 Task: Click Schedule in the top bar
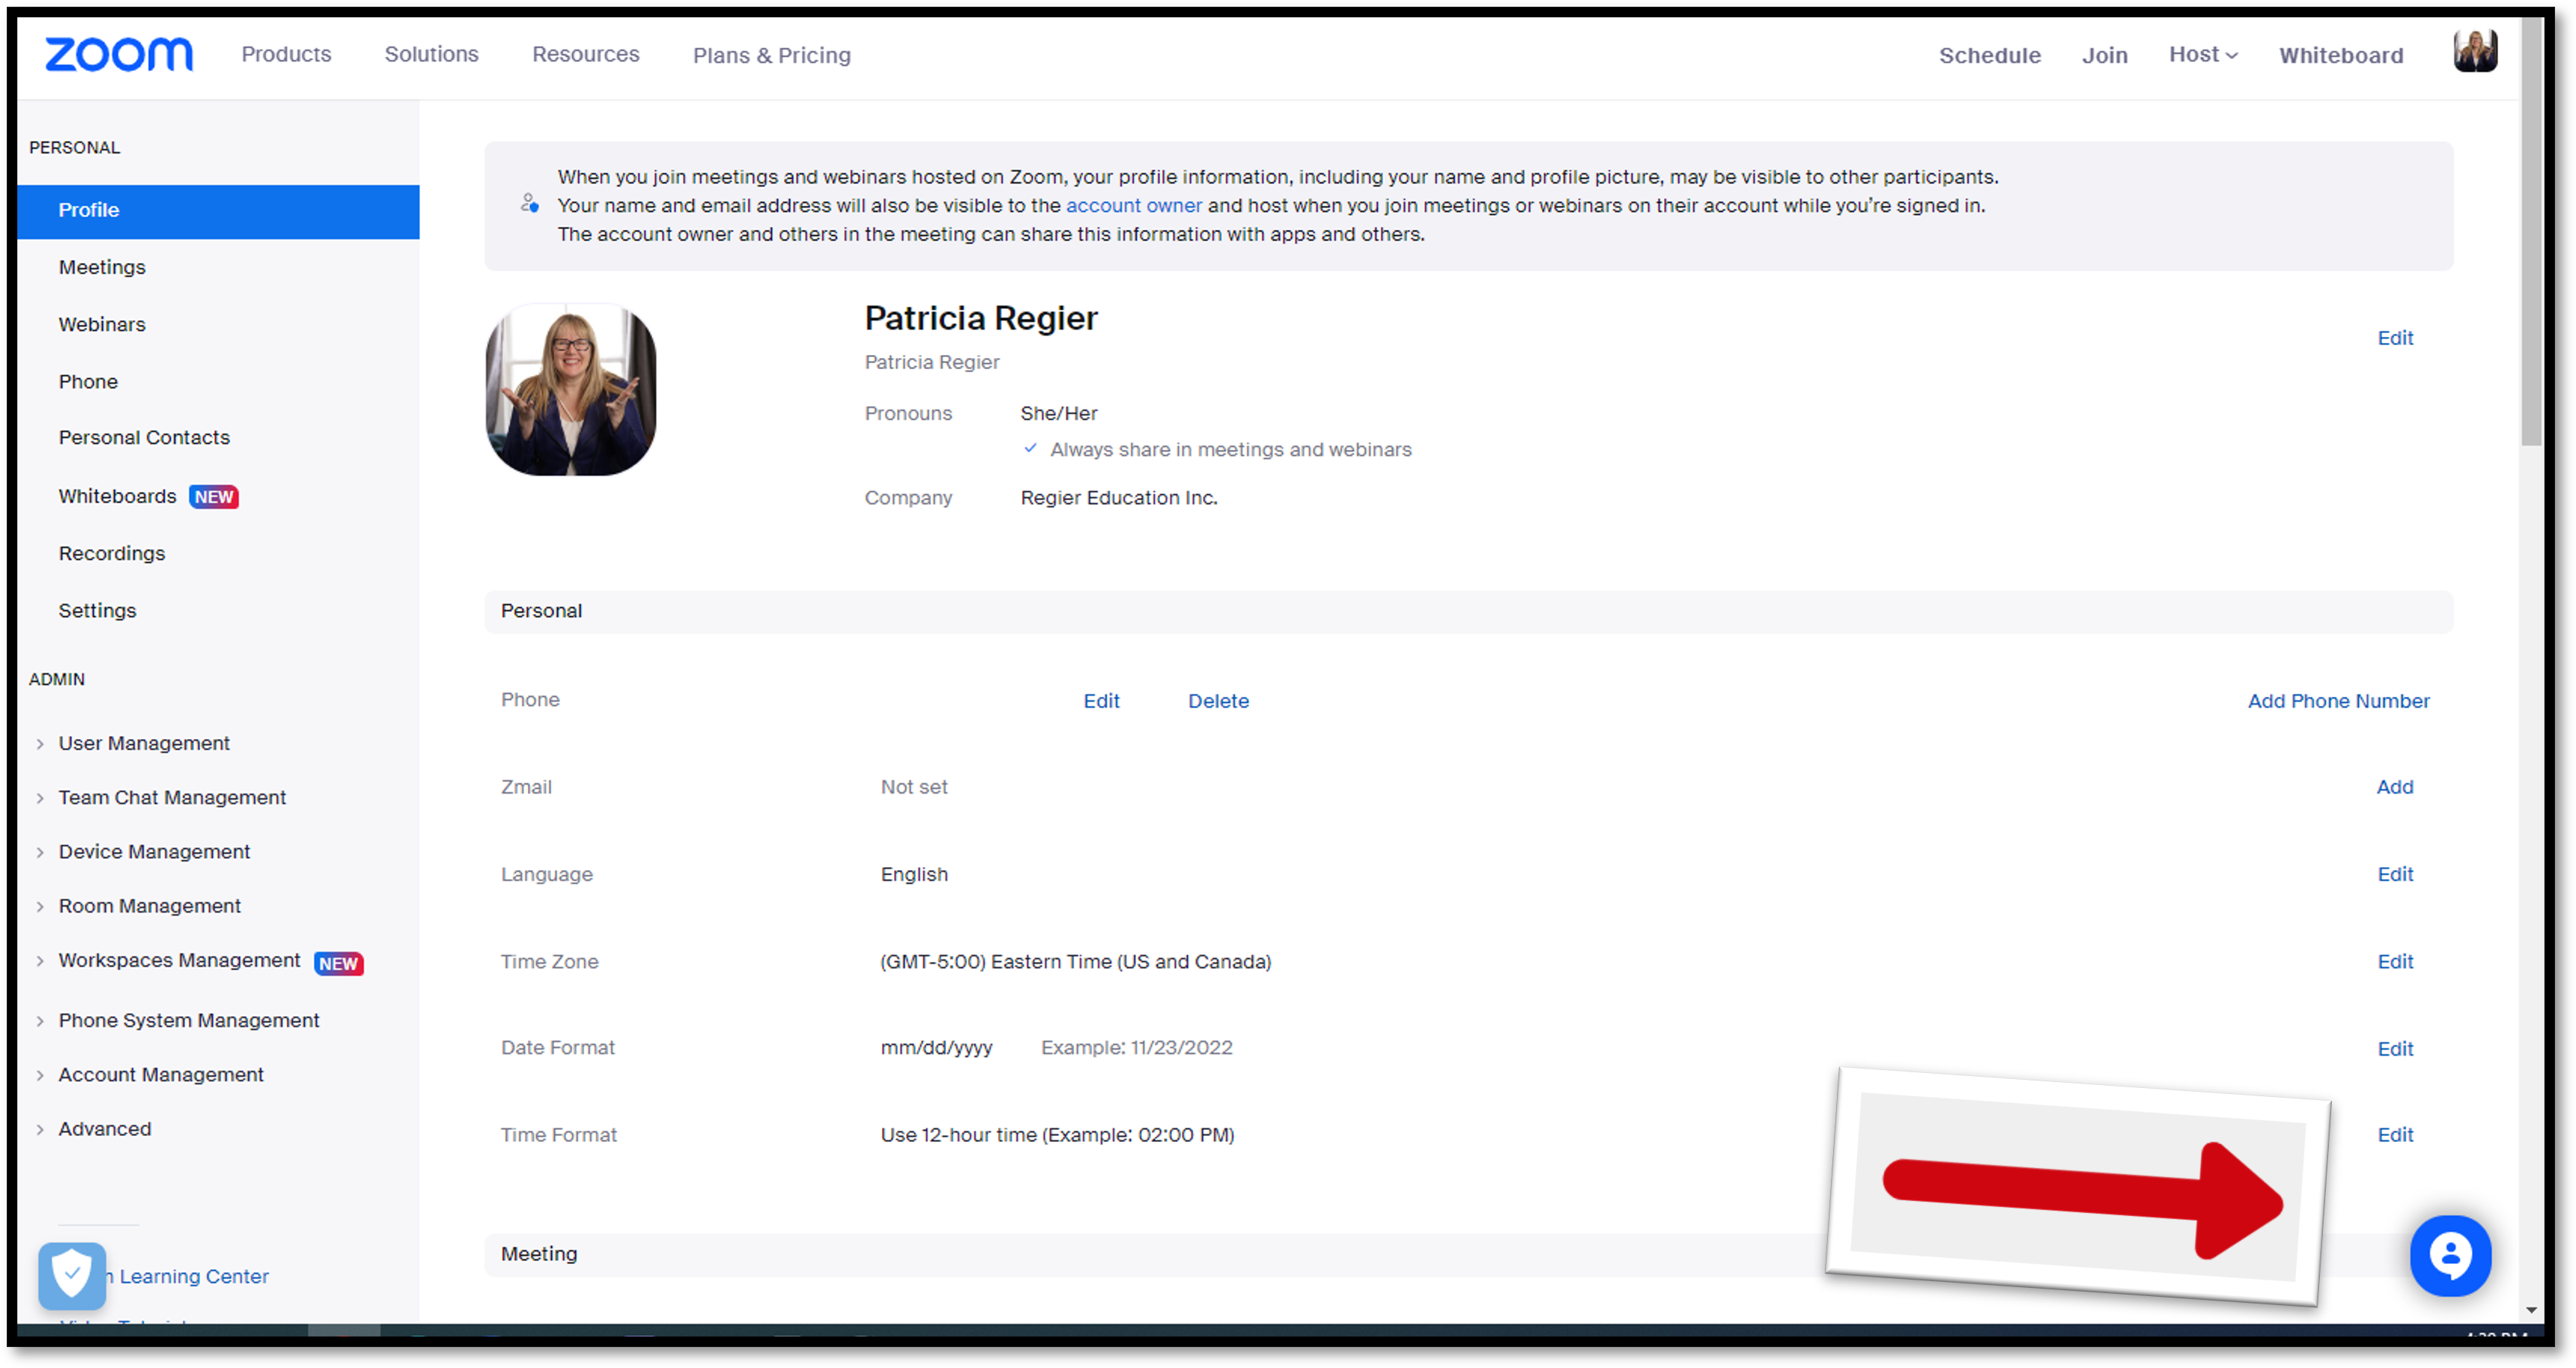(1989, 55)
